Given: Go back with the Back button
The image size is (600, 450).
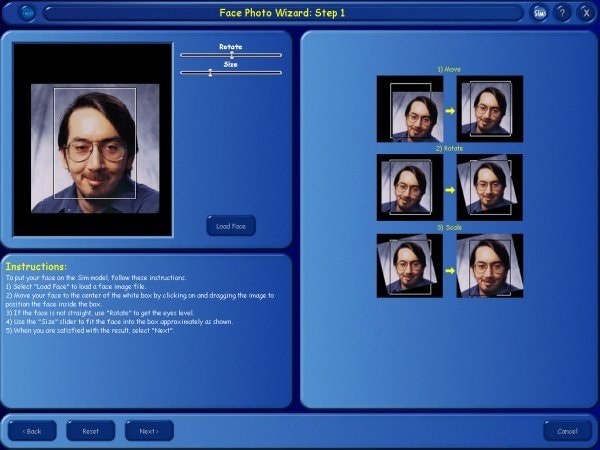Looking at the screenshot, I should coord(33,431).
